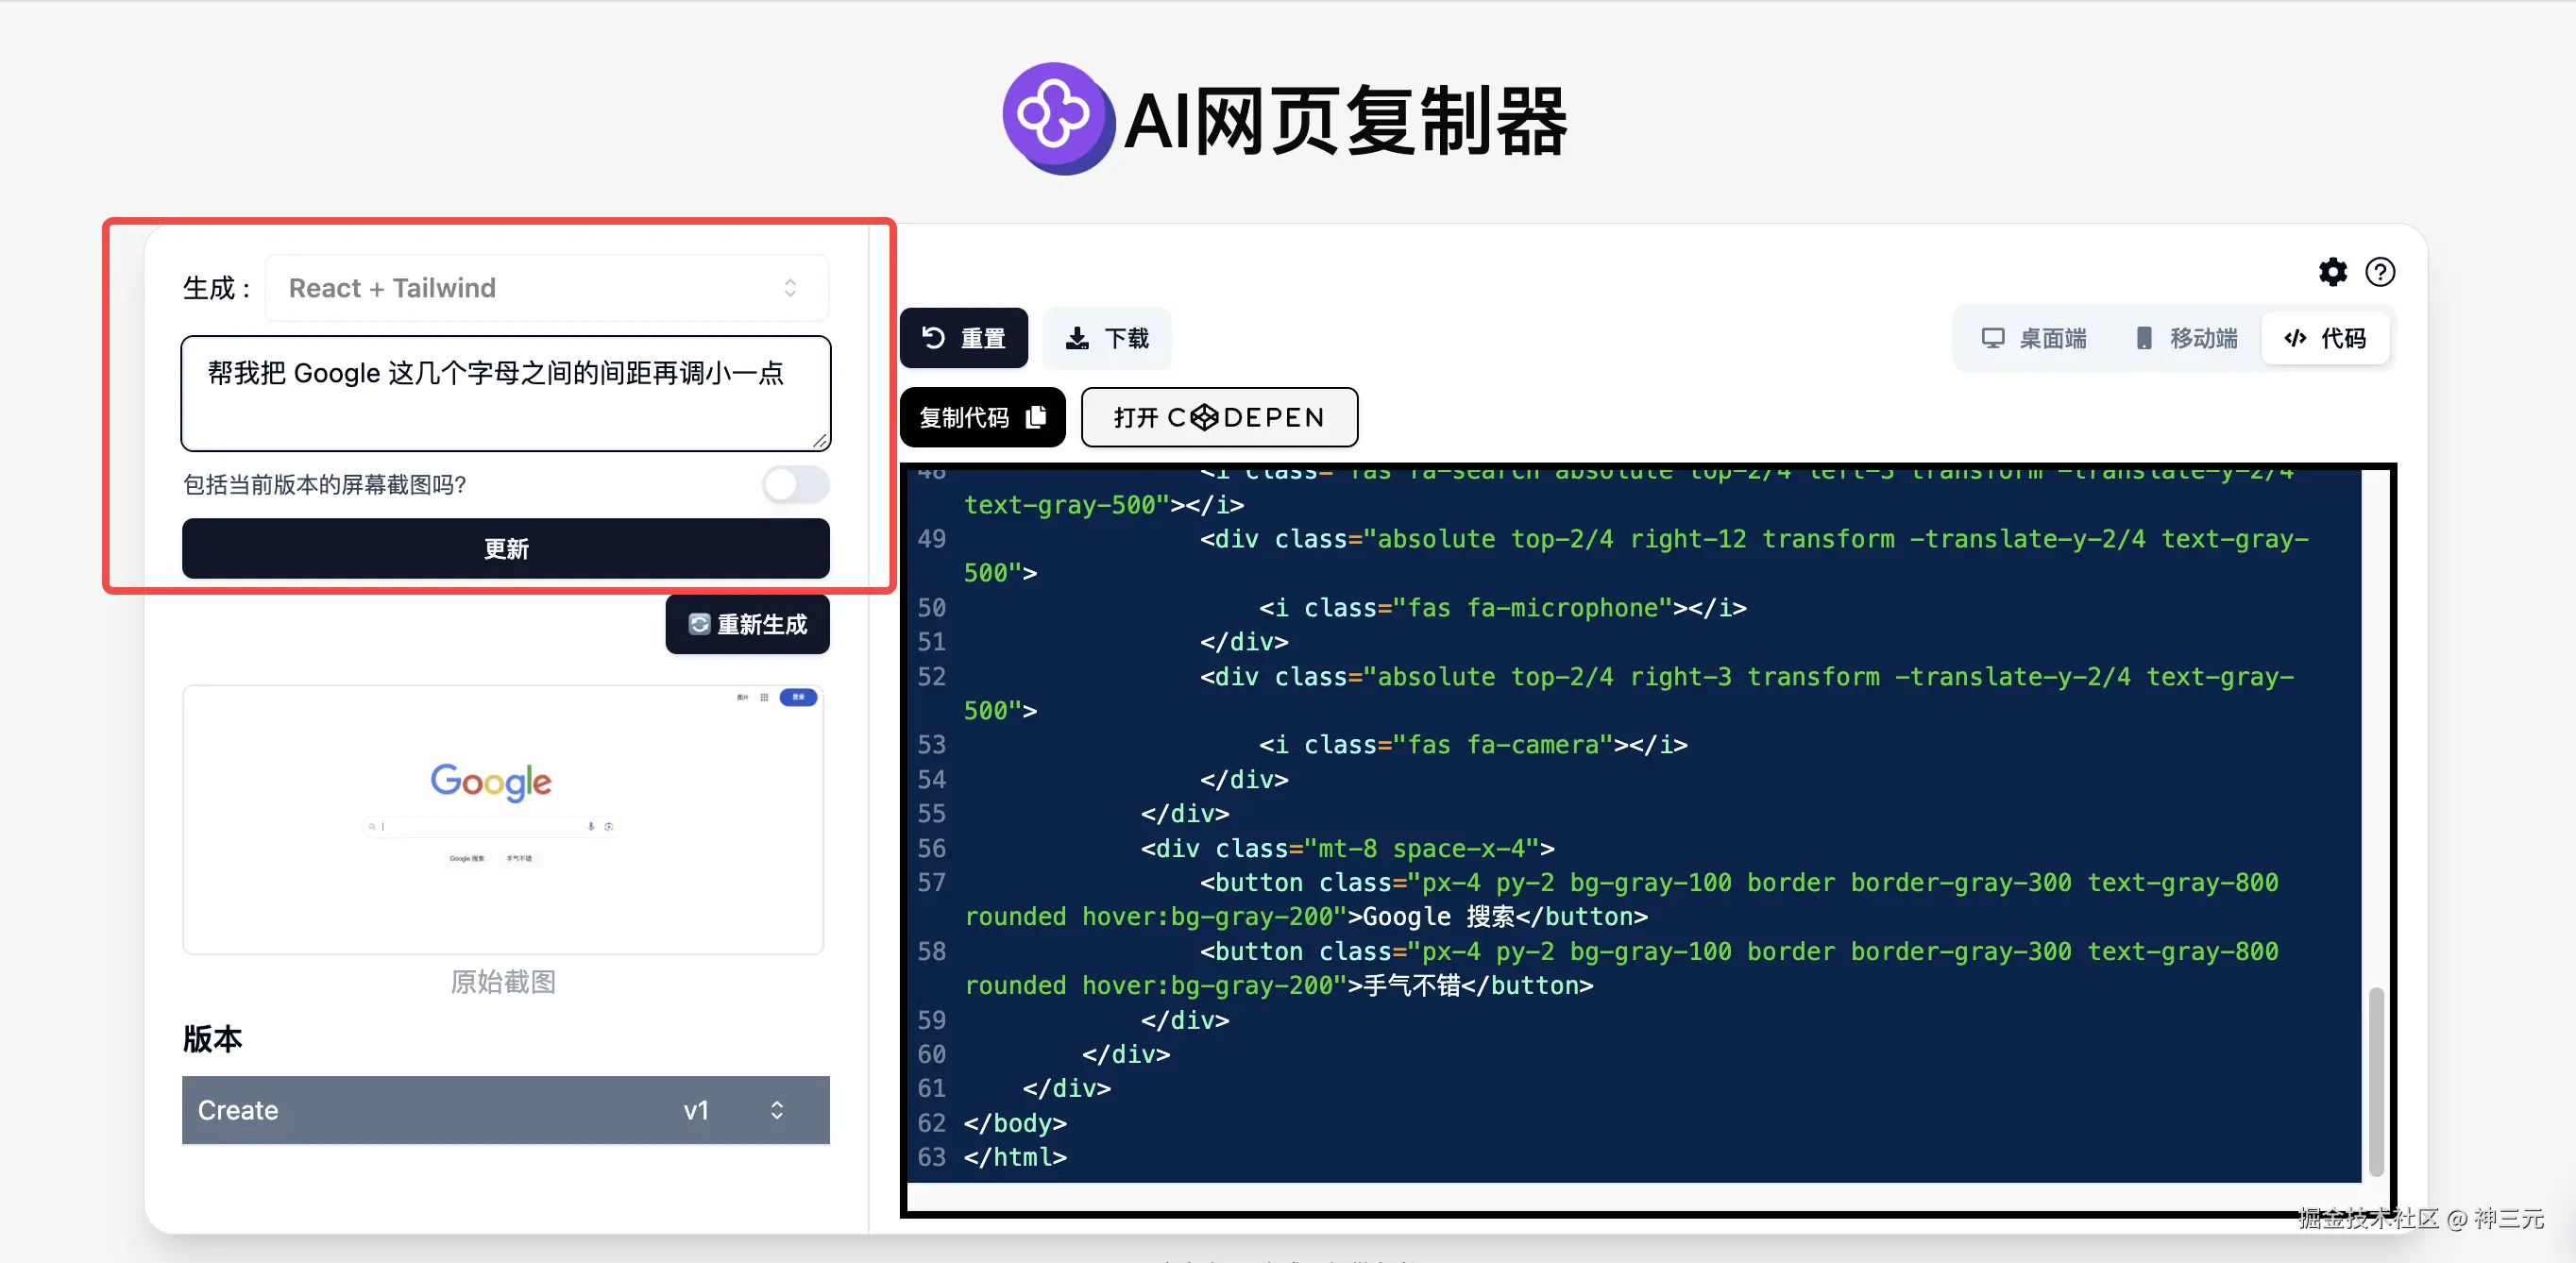Click the reset circular arrow icon
2576x1263 pixels.
933,338
